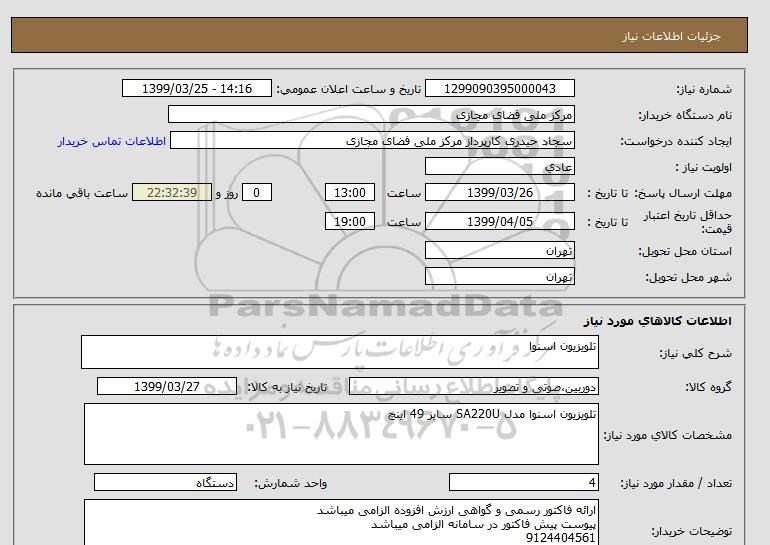
Task: Click the response deadline time 13:00
Action: (x=350, y=193)
